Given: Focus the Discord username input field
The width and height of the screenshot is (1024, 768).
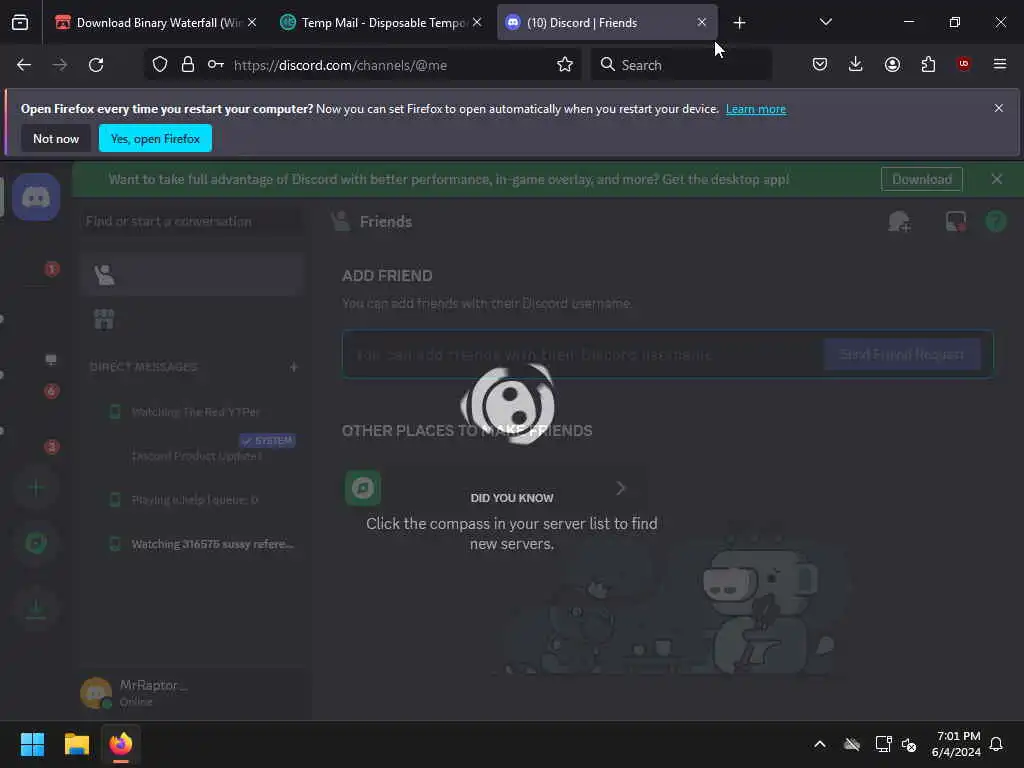Looking at the screenshot, I should pos(584,354).
